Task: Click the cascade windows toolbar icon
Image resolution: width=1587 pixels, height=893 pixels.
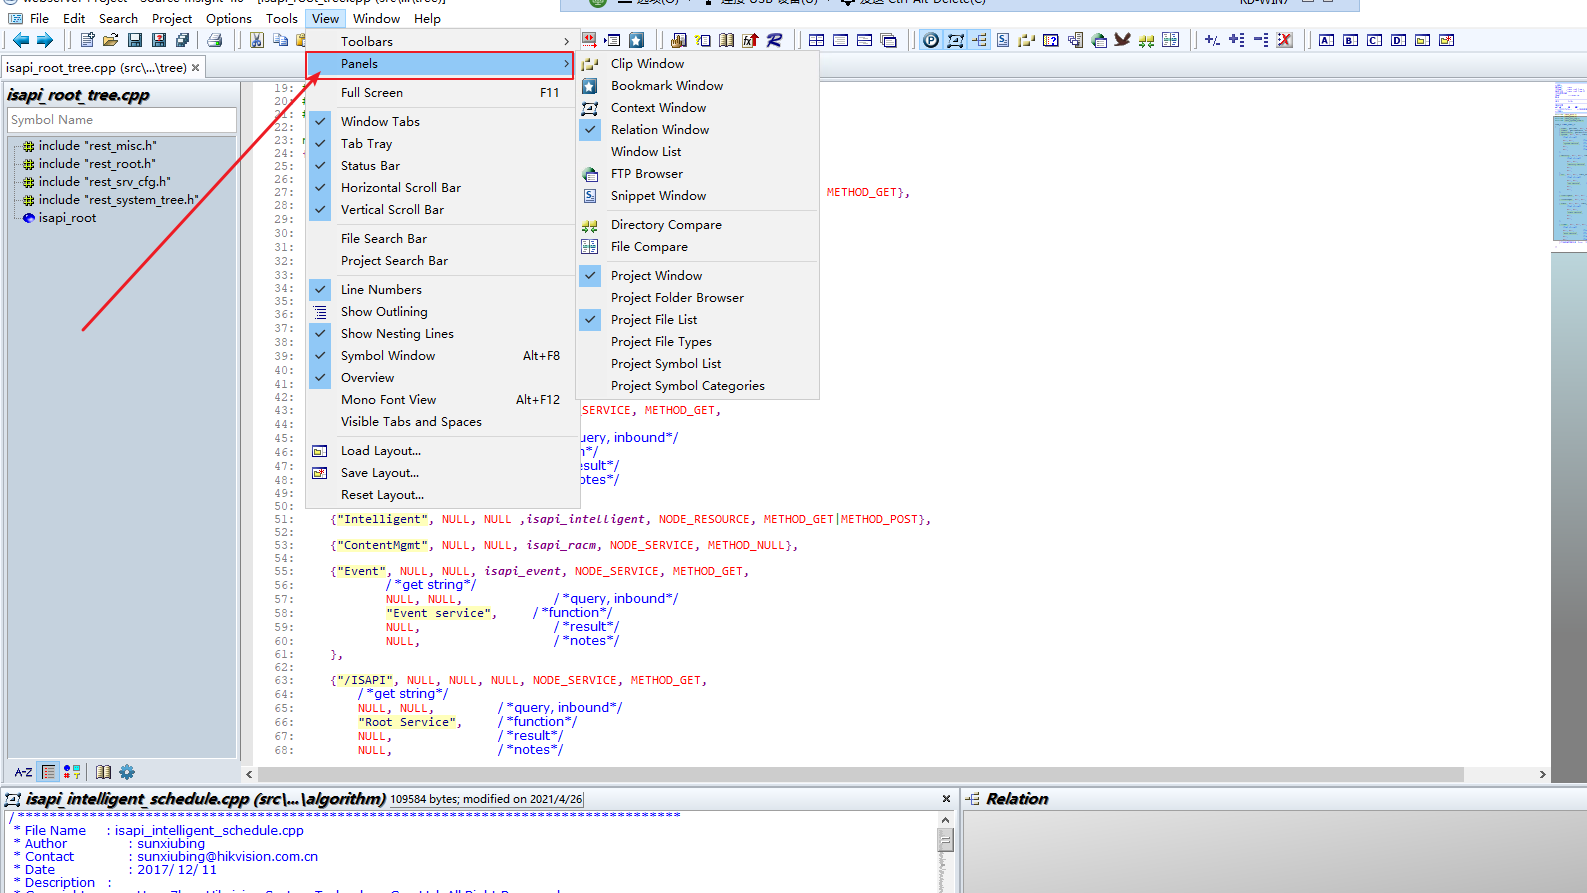Action: click(x=889, y=40)
